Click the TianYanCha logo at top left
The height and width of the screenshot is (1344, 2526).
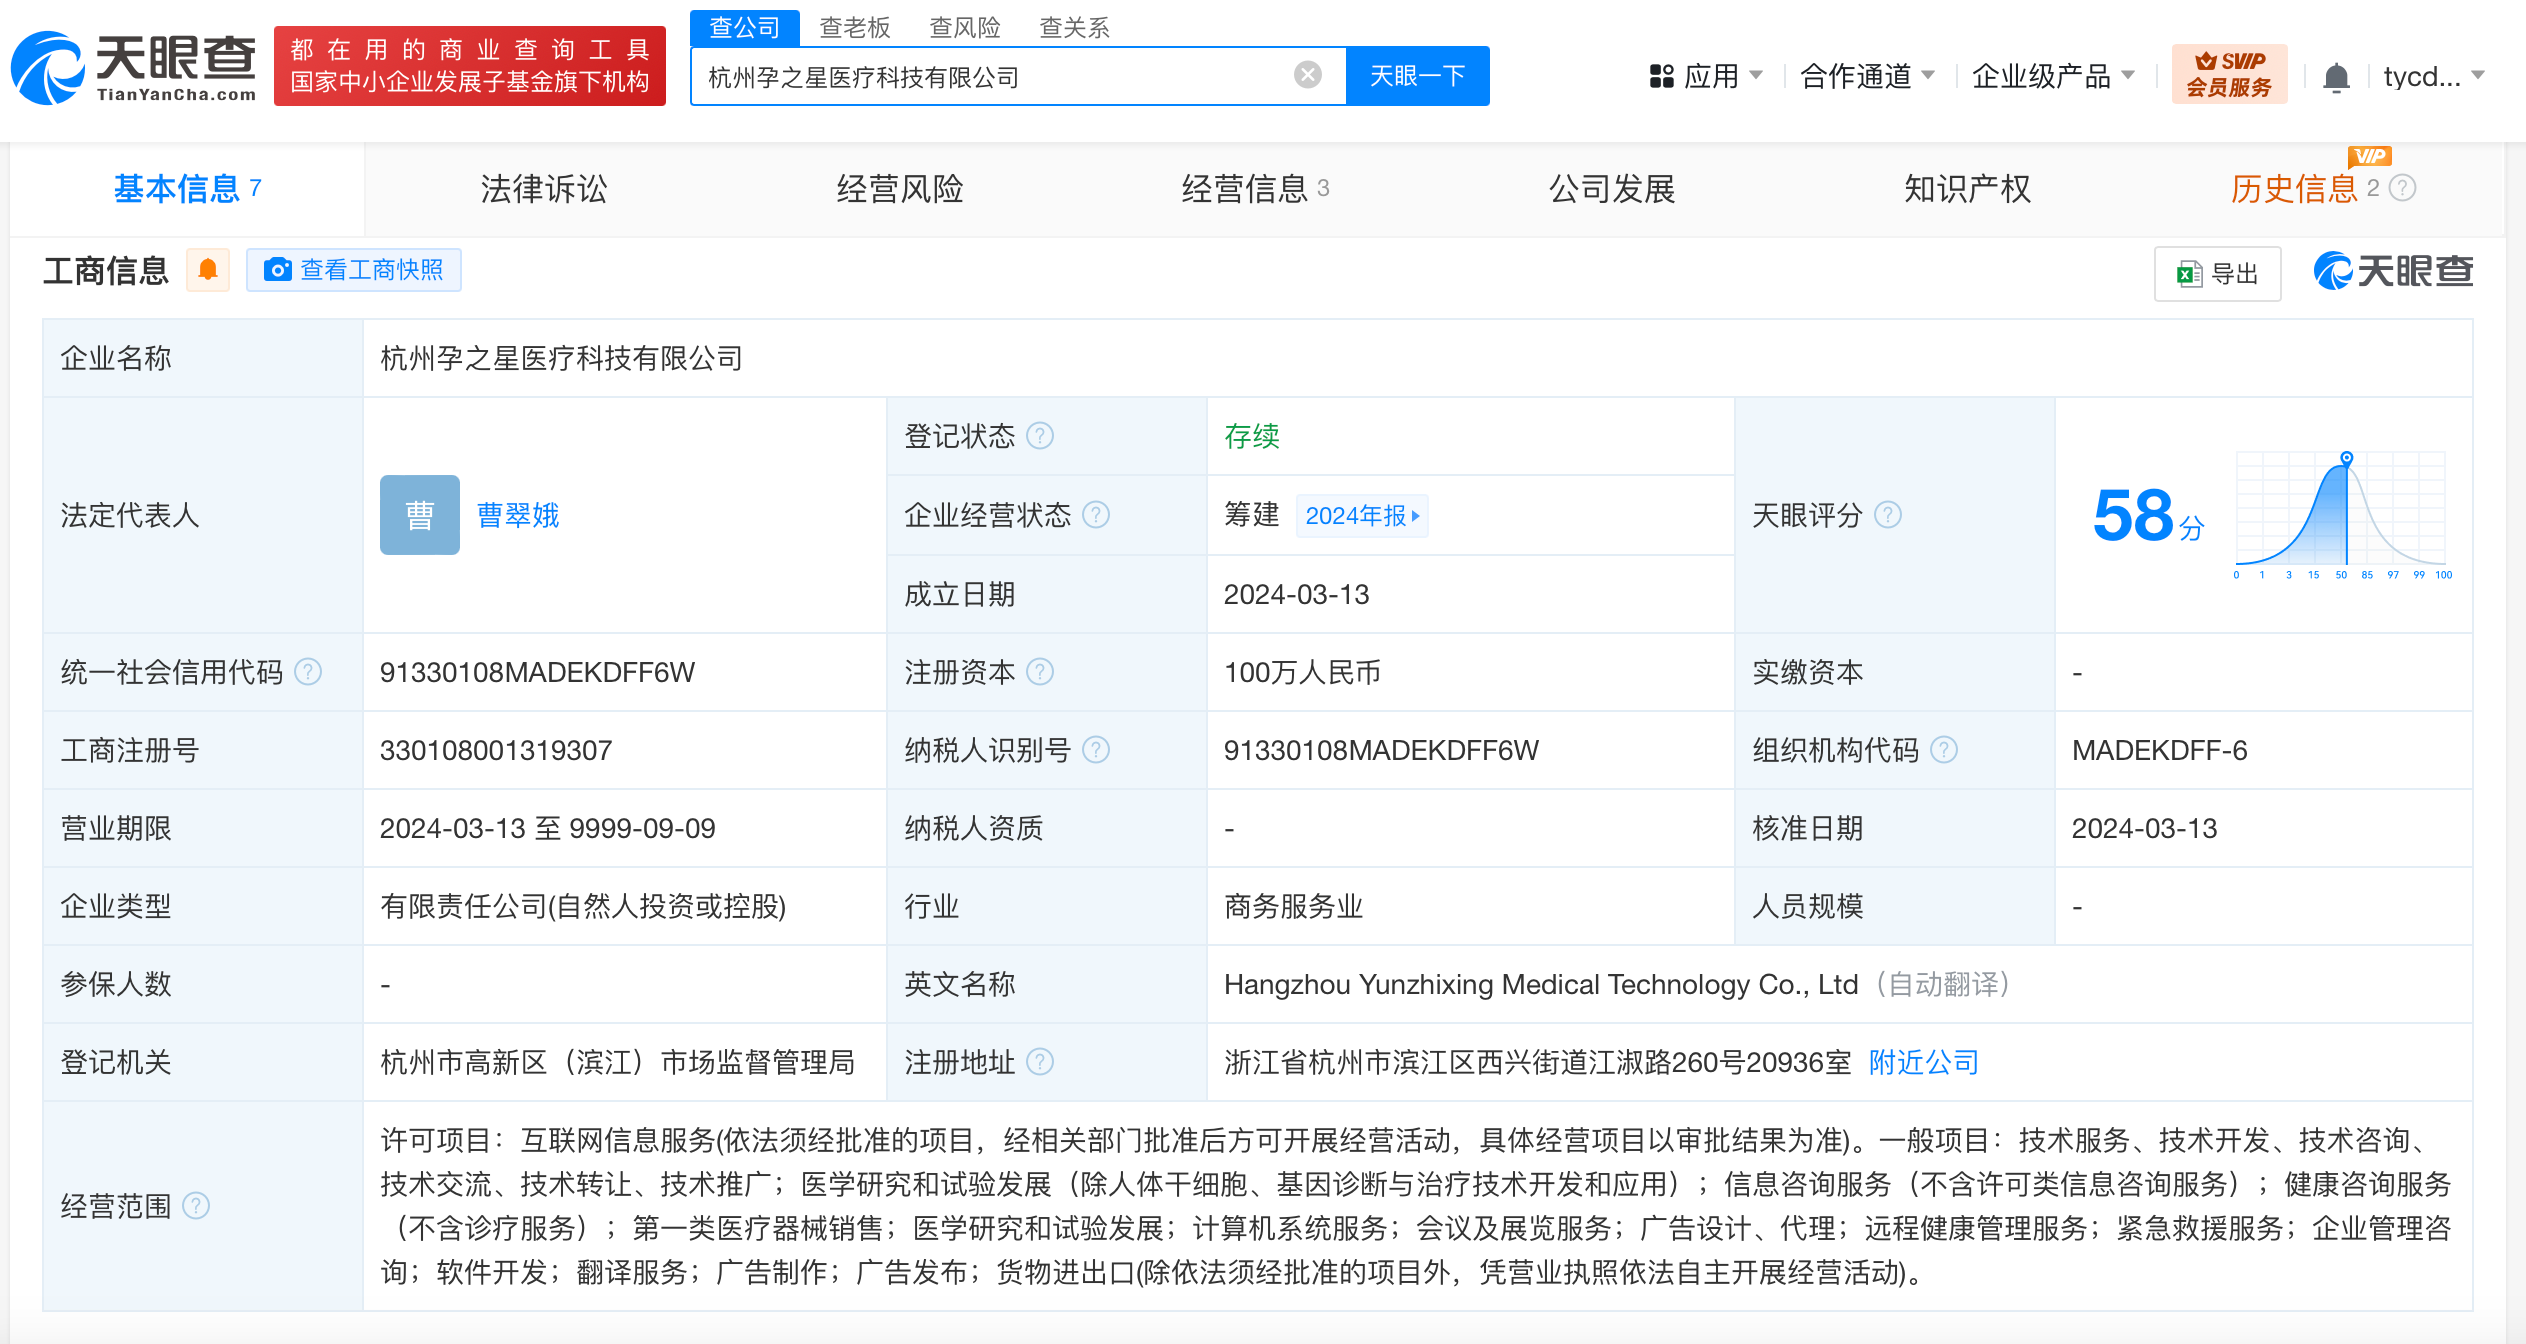[x=134, y=67]
